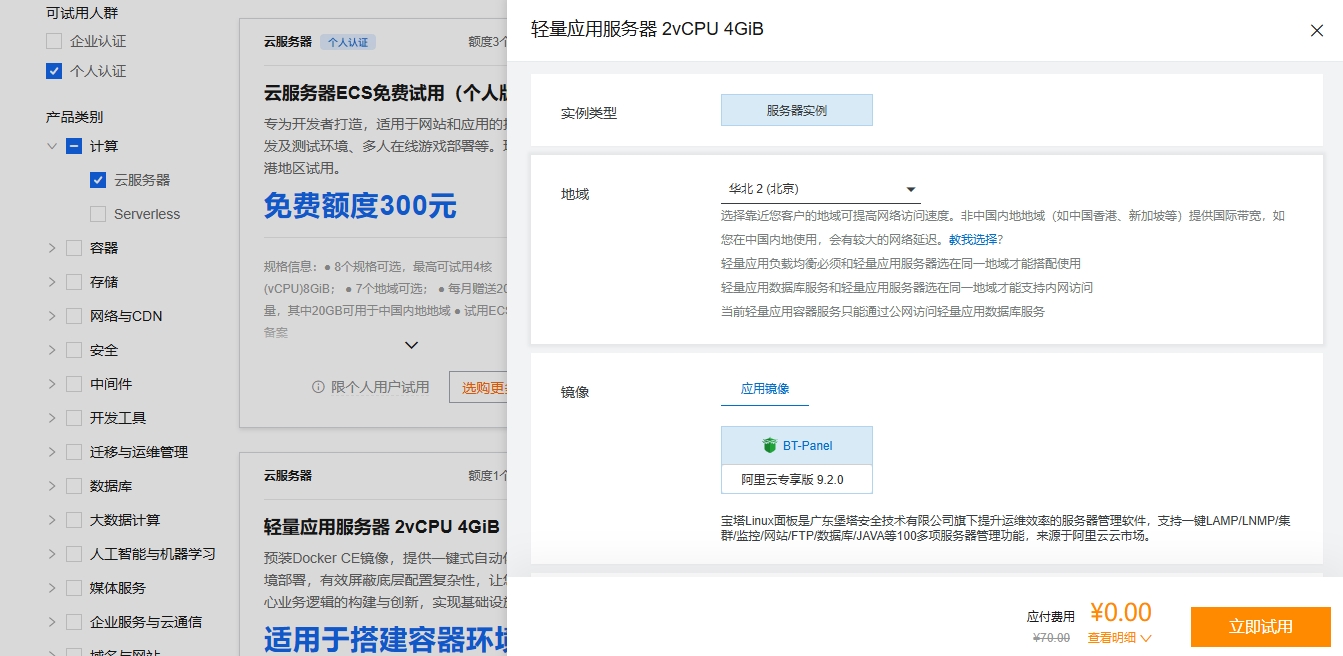
Task: Click info icon beside 限个人用户试用
Action: [x=318, y=387]
